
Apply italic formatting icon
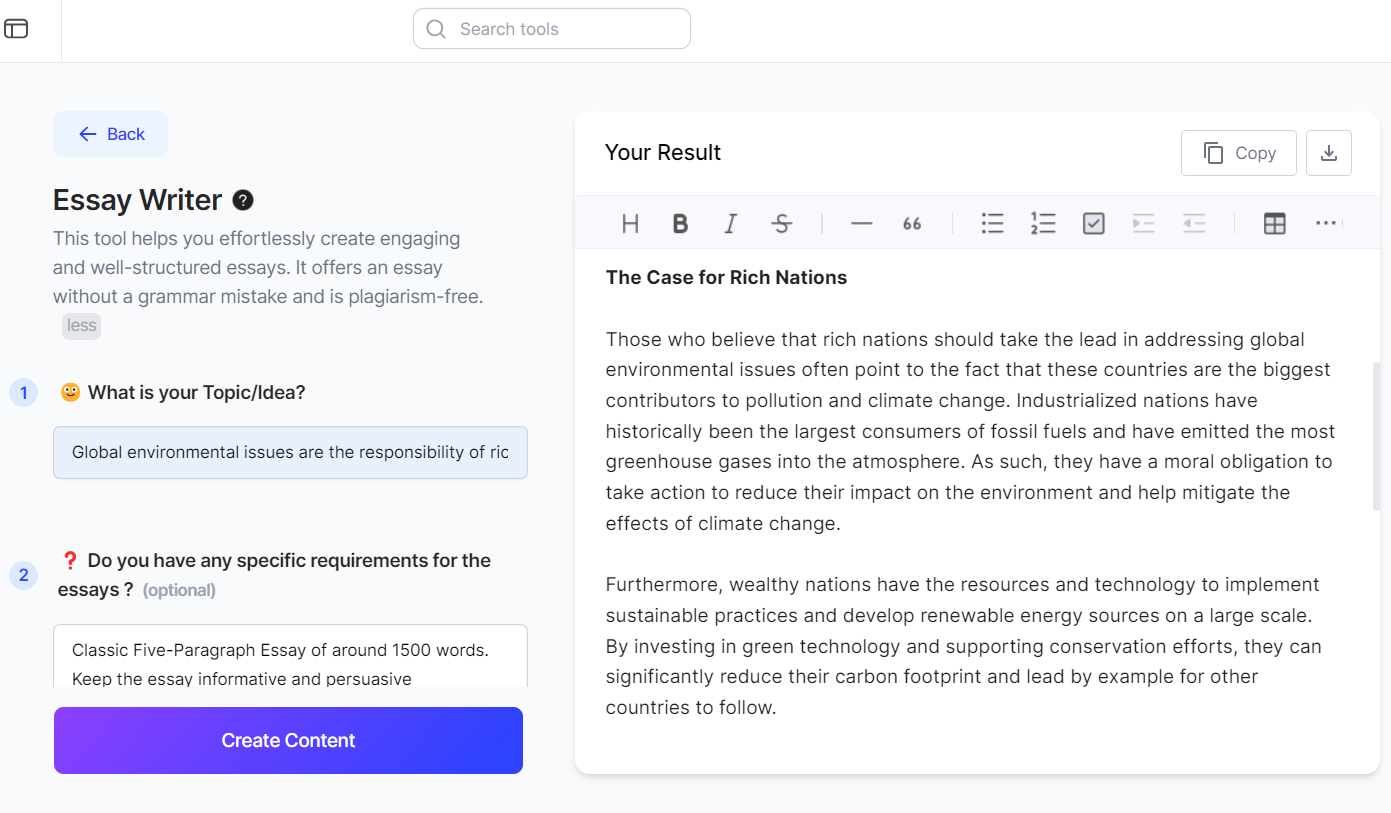(731, 224)
